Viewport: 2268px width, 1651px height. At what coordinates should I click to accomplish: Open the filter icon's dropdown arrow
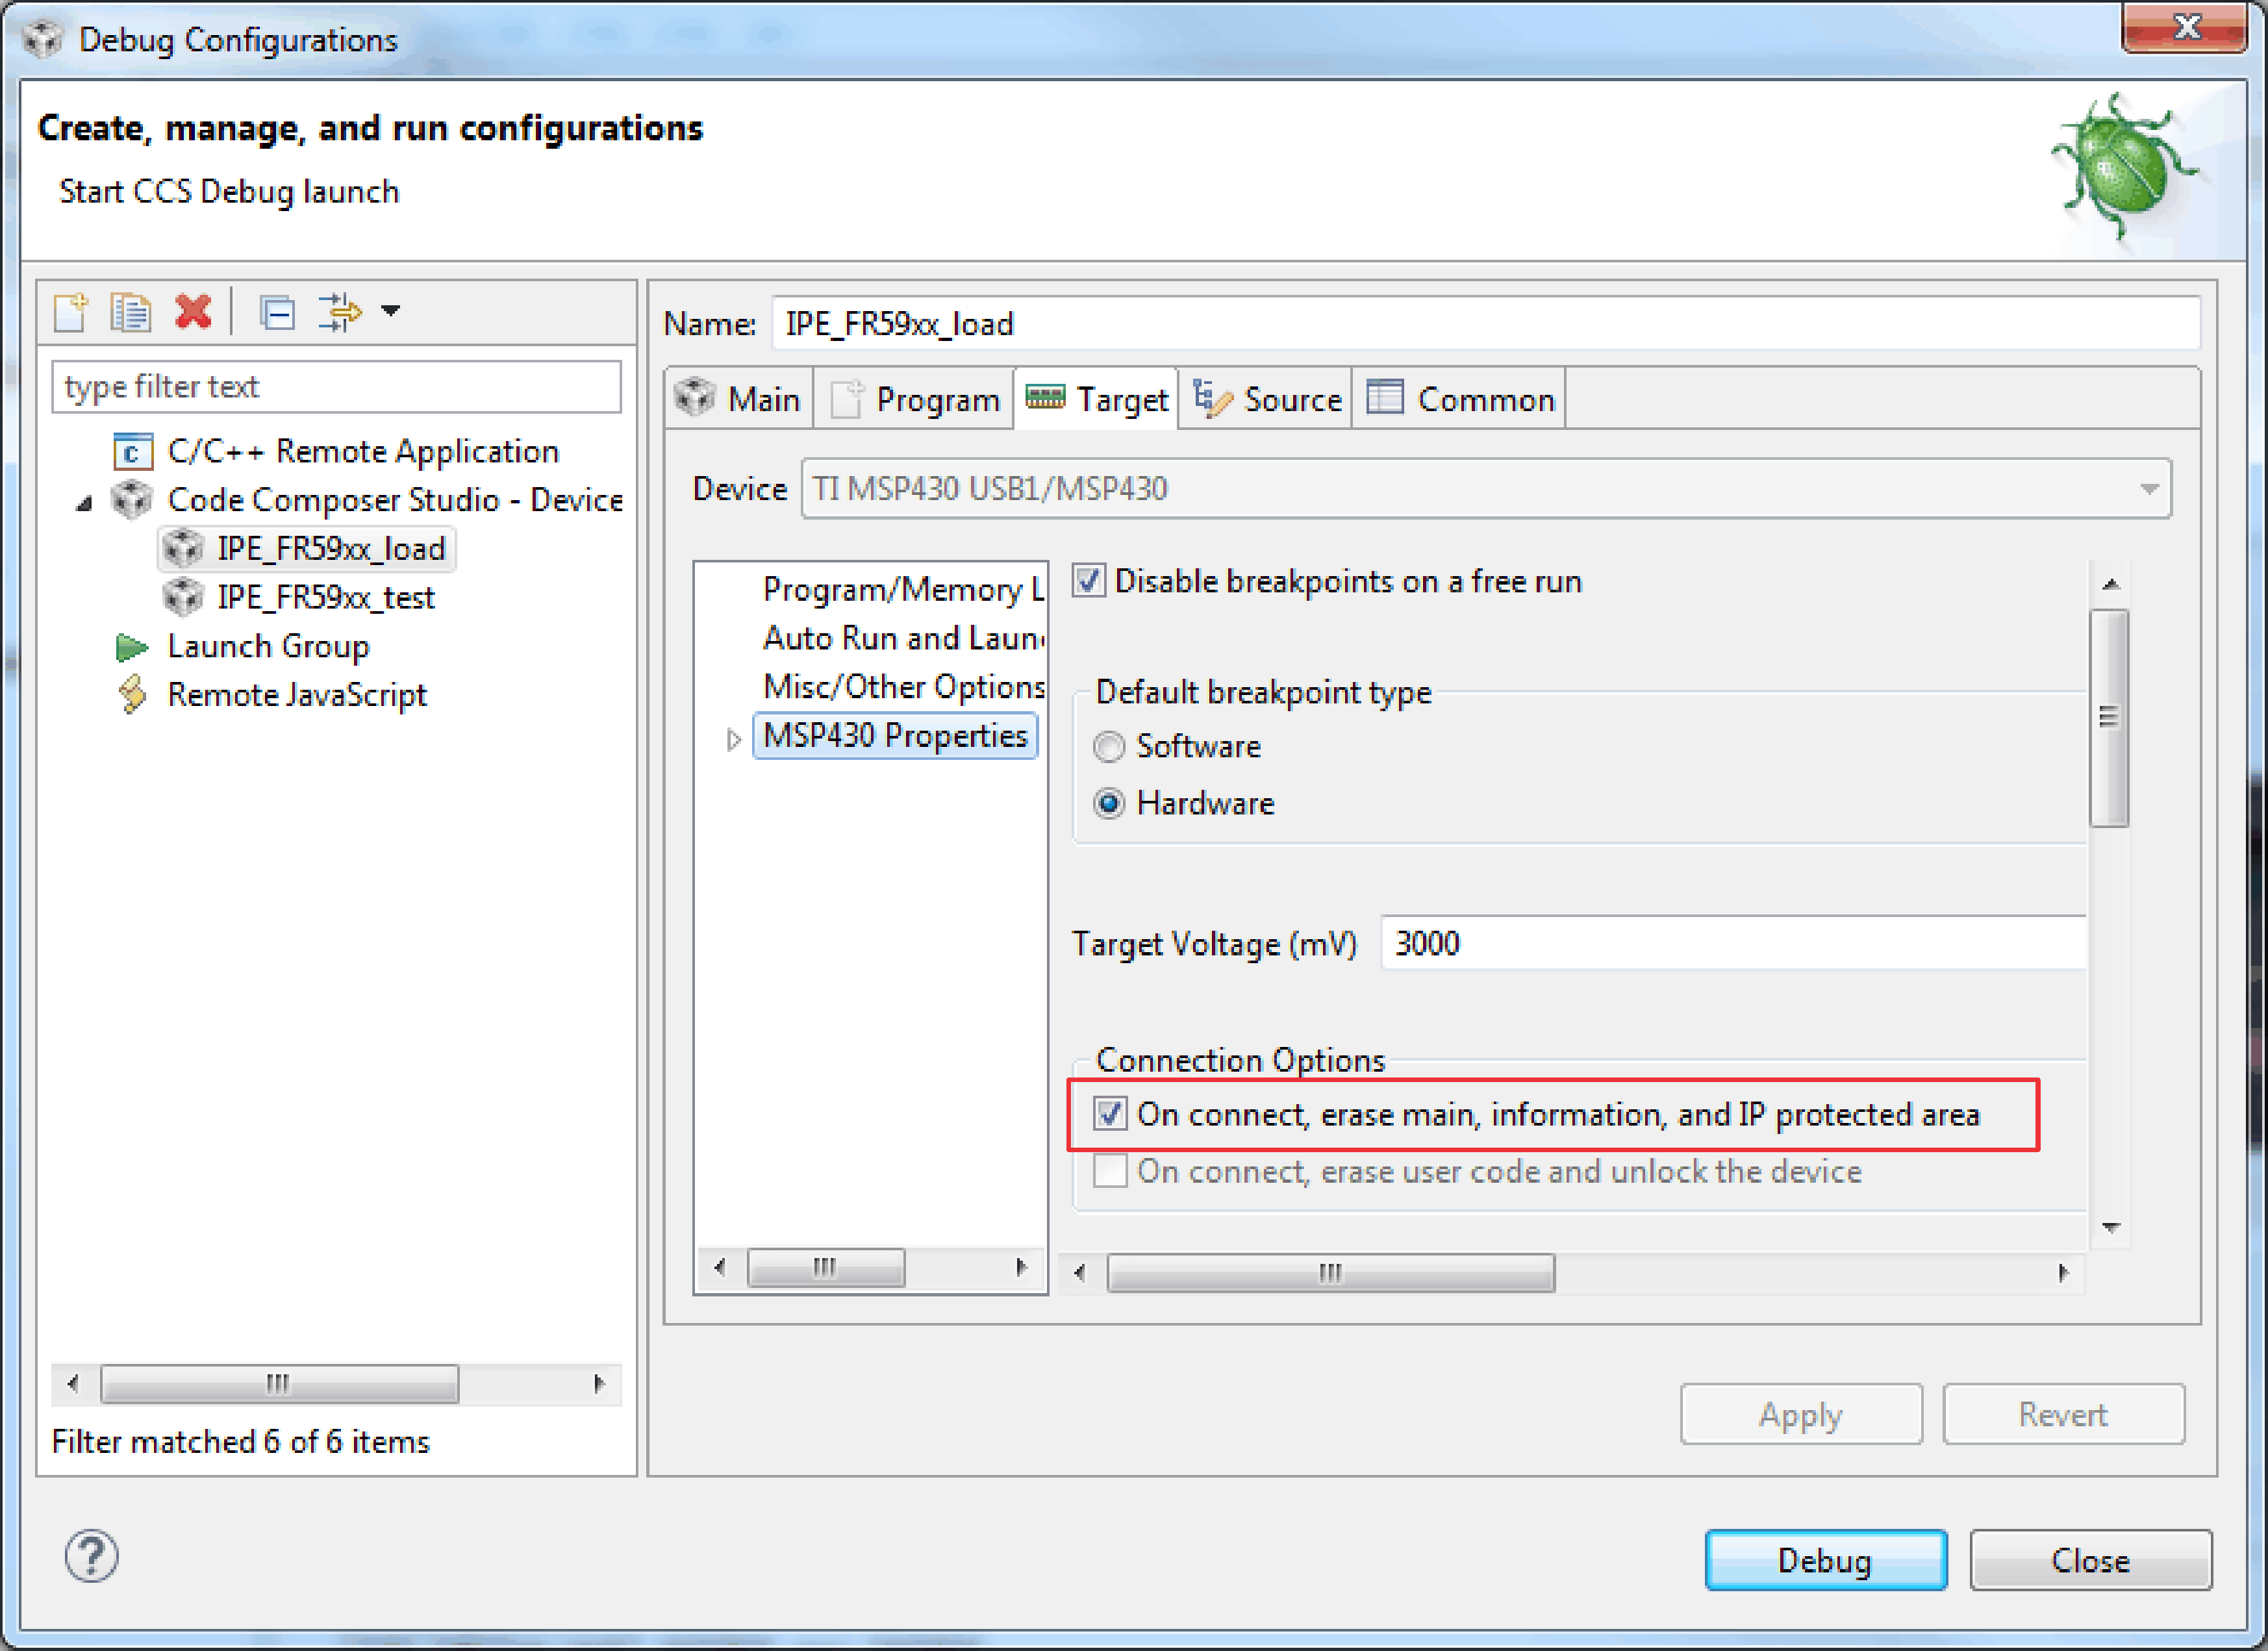391,311
